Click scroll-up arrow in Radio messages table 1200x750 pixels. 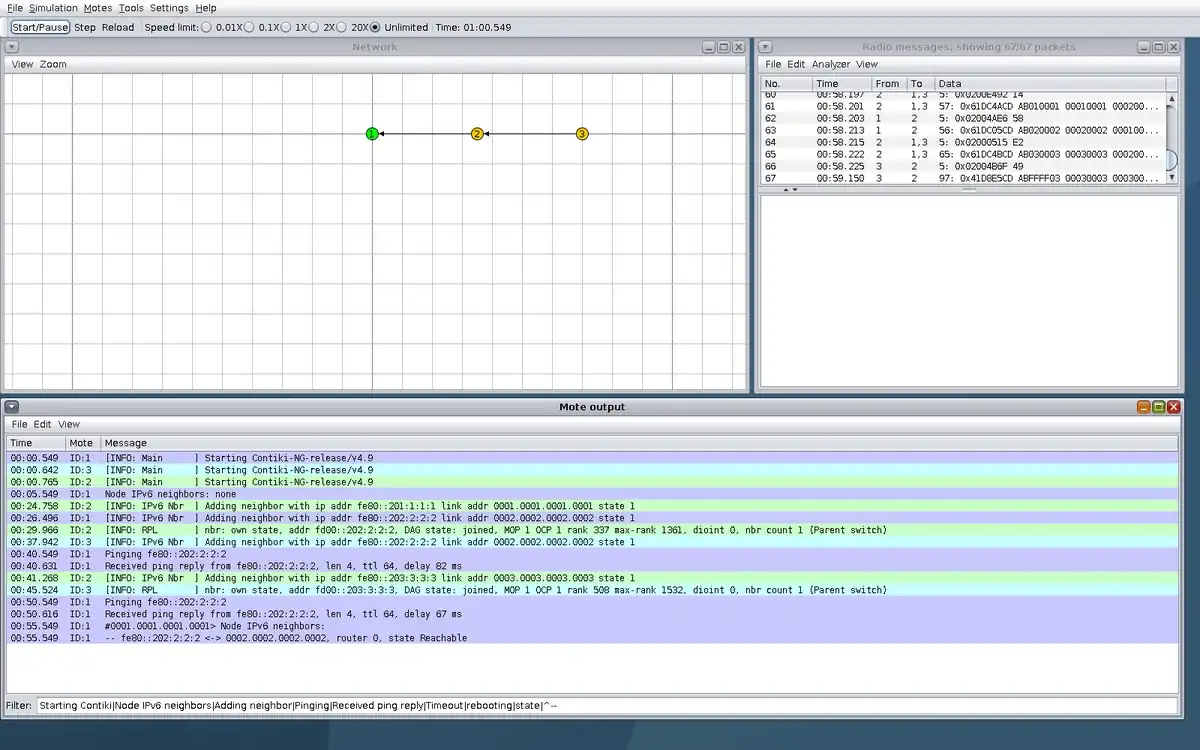pyautogui.click(x=1172, y=99)
